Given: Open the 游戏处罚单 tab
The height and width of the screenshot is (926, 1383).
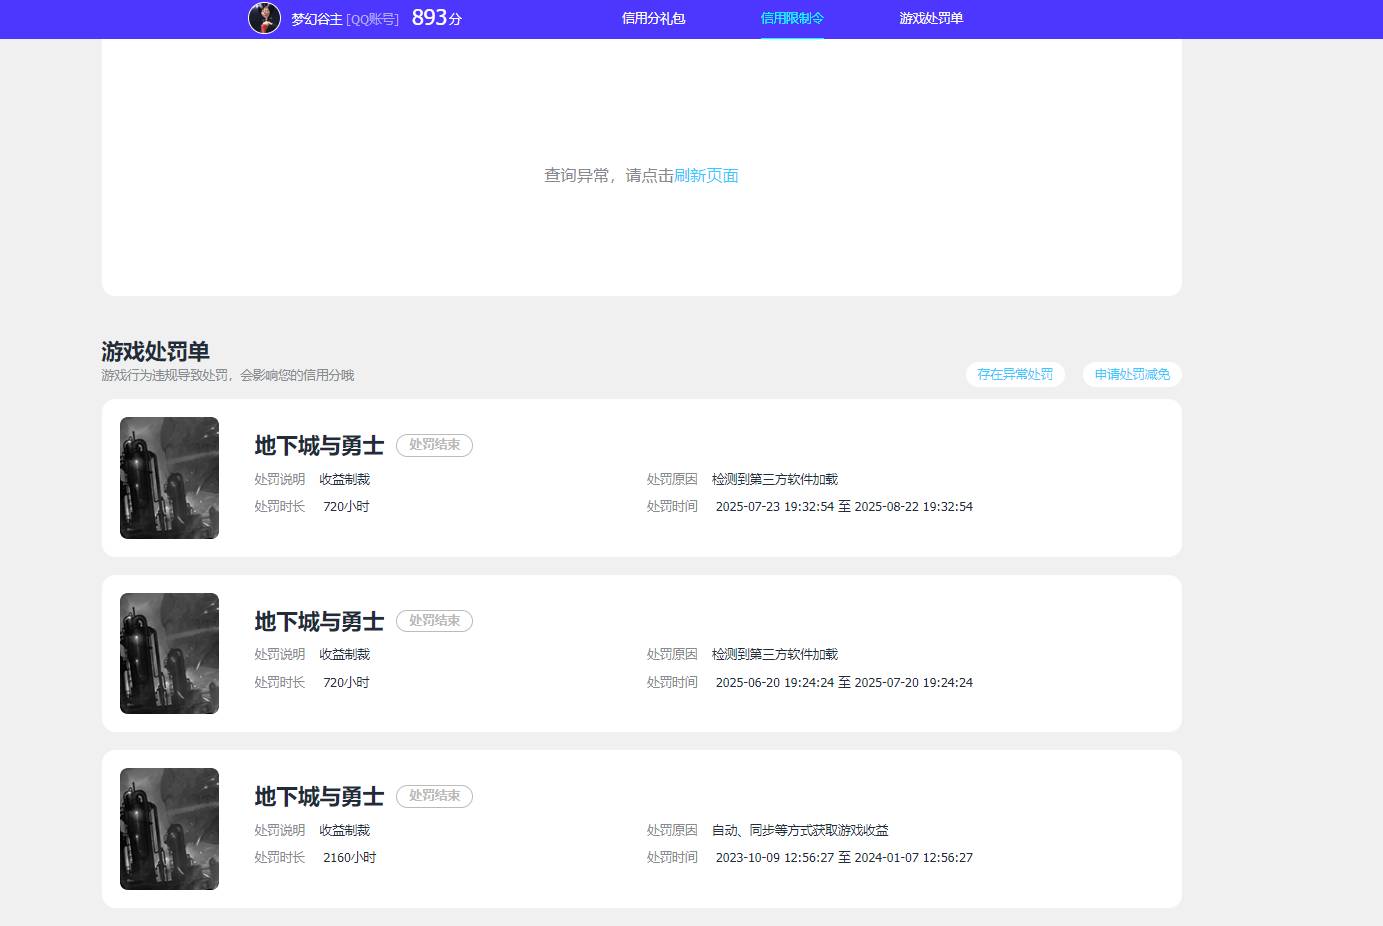Looking at the screenshot, I should pos(930,18).
